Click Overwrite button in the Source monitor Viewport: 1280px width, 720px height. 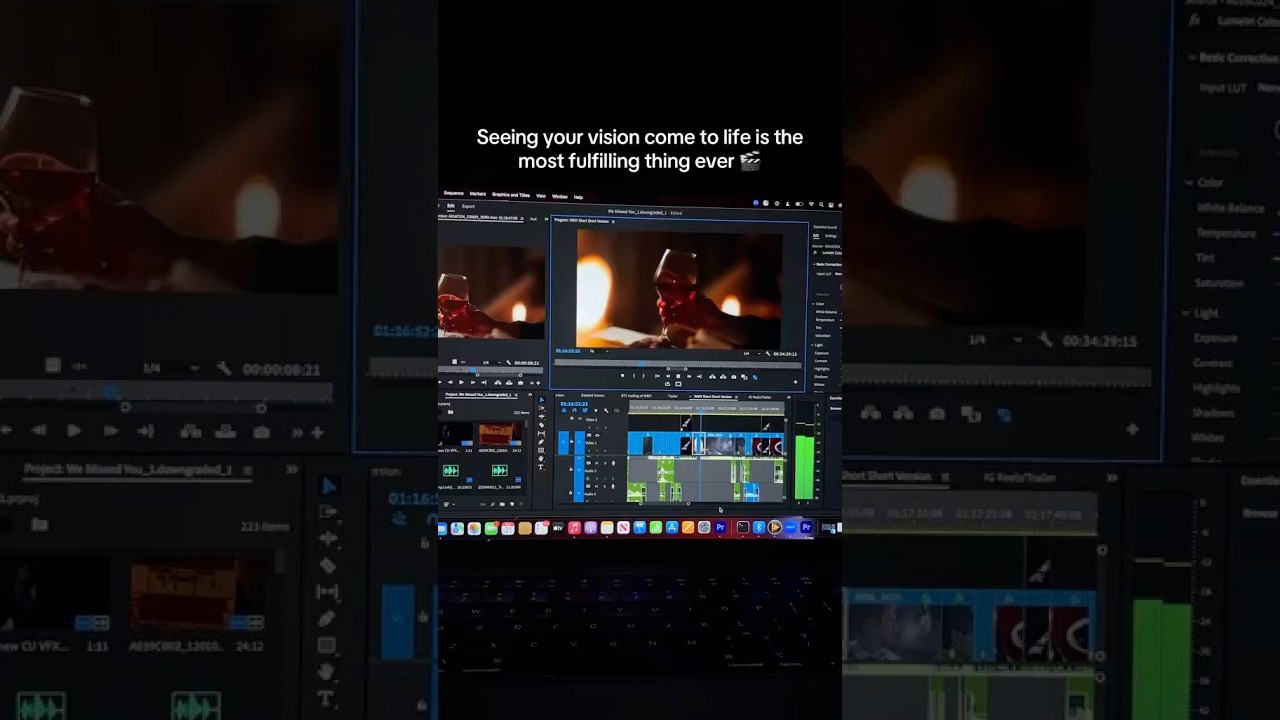[509, 382]
